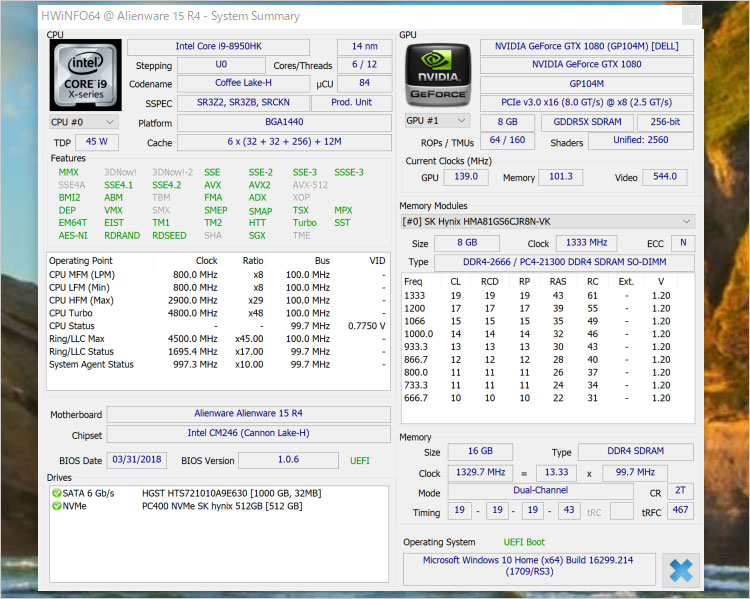Click the memory size 16 GB field

coord(480,451)
